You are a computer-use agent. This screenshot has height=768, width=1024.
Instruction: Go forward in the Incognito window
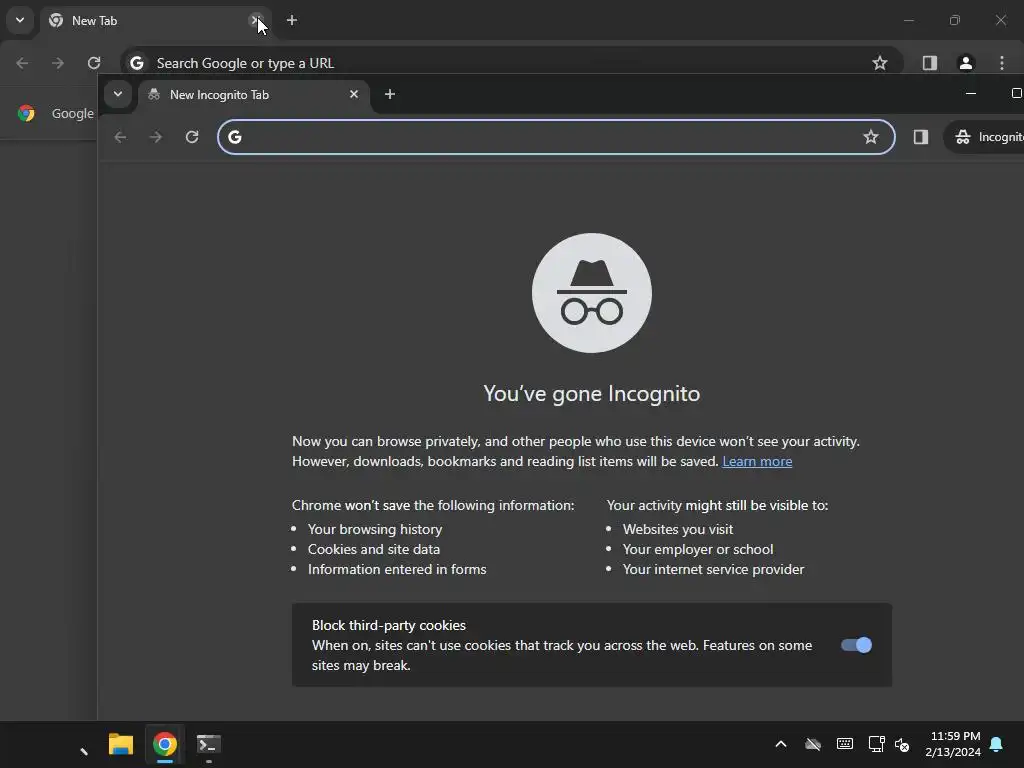(x=155, y=136)
